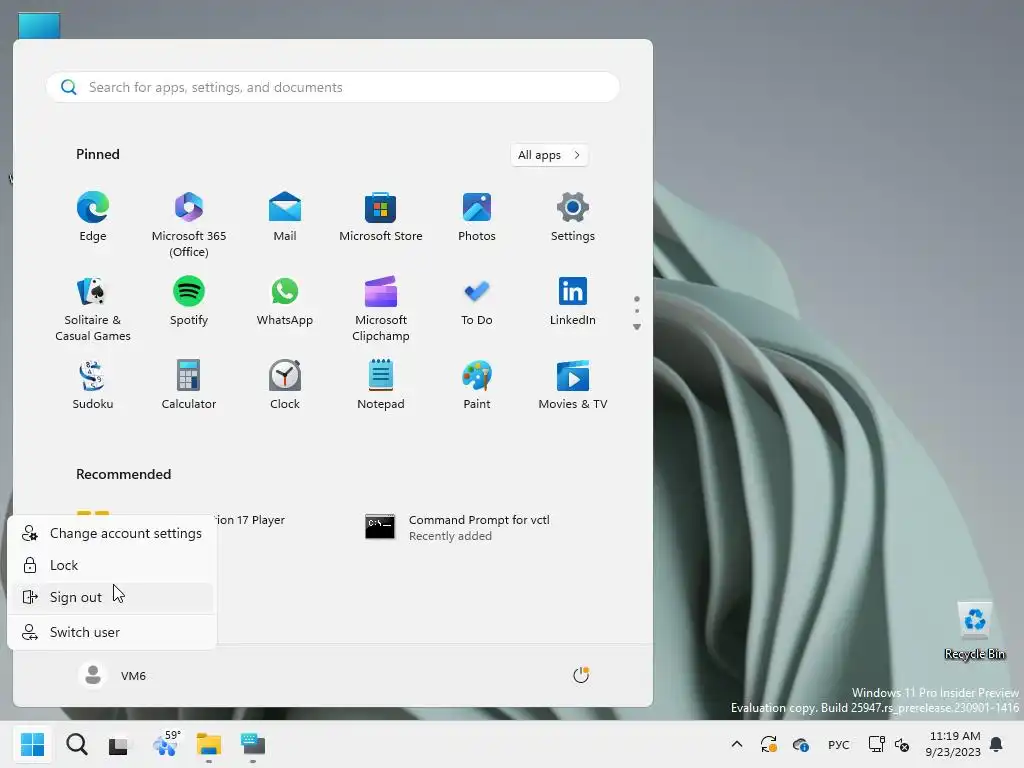Image resolution: width=1024 pixels, height=768 pixels.
Task: Launch Microsoft Clipchamp
Action: click(381, 309)
